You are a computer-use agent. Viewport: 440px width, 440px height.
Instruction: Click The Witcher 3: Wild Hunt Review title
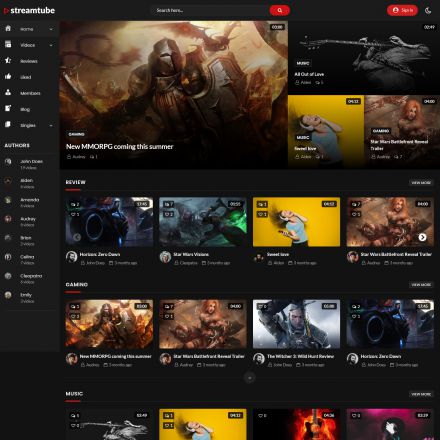click(x=300, y=356)
